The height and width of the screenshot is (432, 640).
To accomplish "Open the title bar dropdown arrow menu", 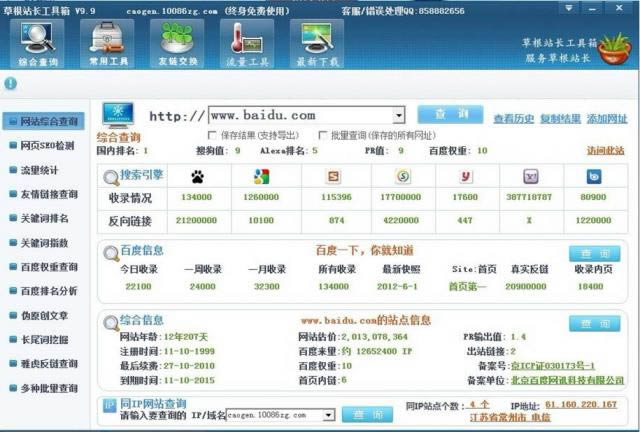I will click(x=568, y=8).
